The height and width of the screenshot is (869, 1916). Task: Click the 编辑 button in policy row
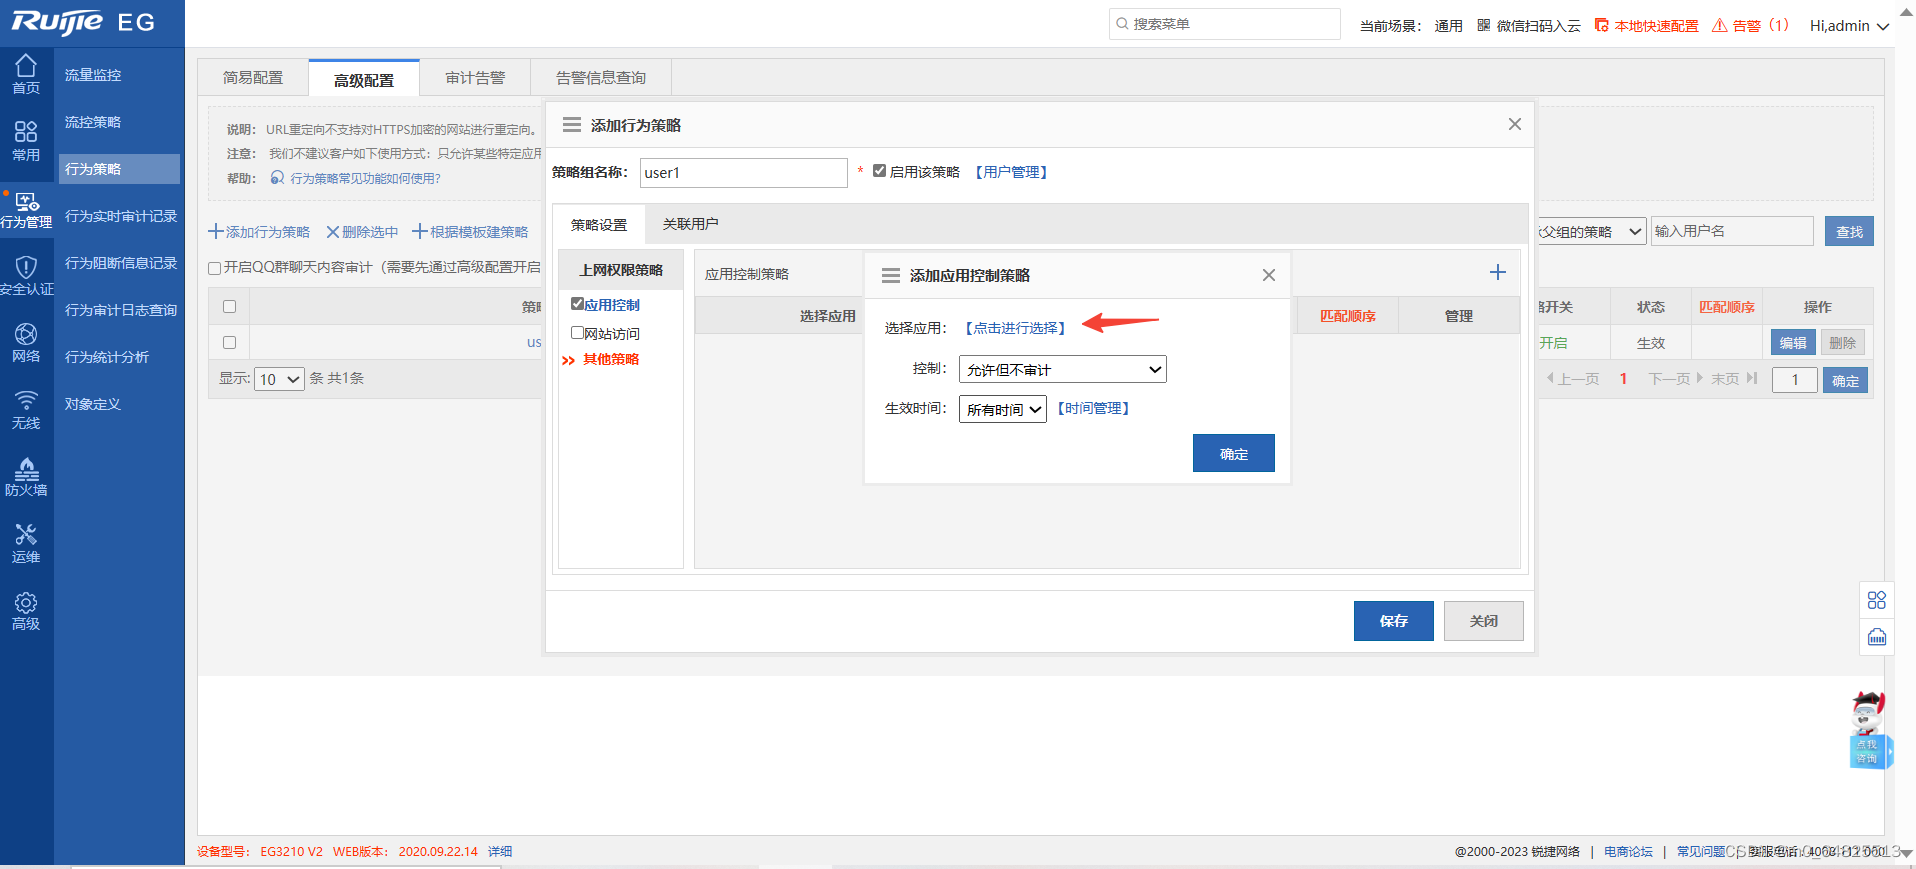[x=1793, y=342]
